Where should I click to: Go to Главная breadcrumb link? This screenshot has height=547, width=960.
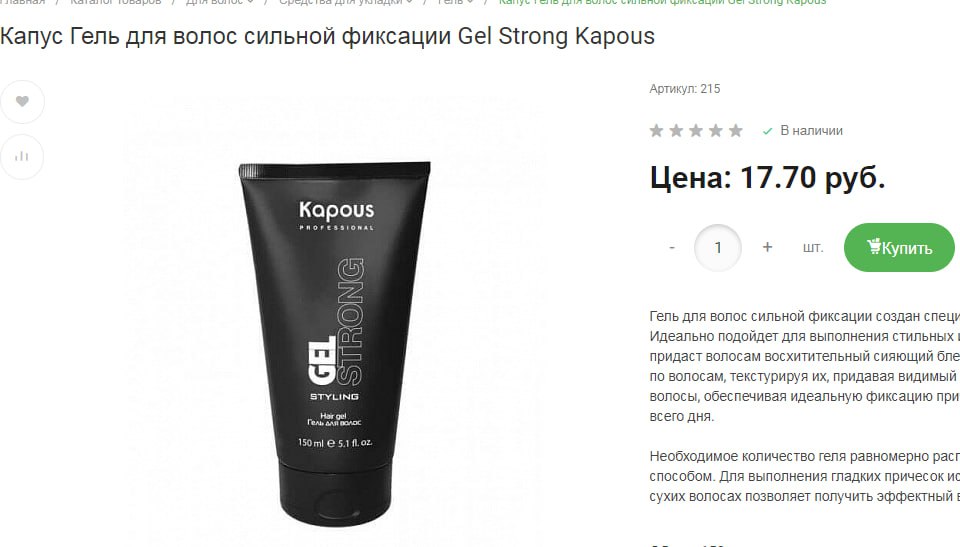point(23,2)
